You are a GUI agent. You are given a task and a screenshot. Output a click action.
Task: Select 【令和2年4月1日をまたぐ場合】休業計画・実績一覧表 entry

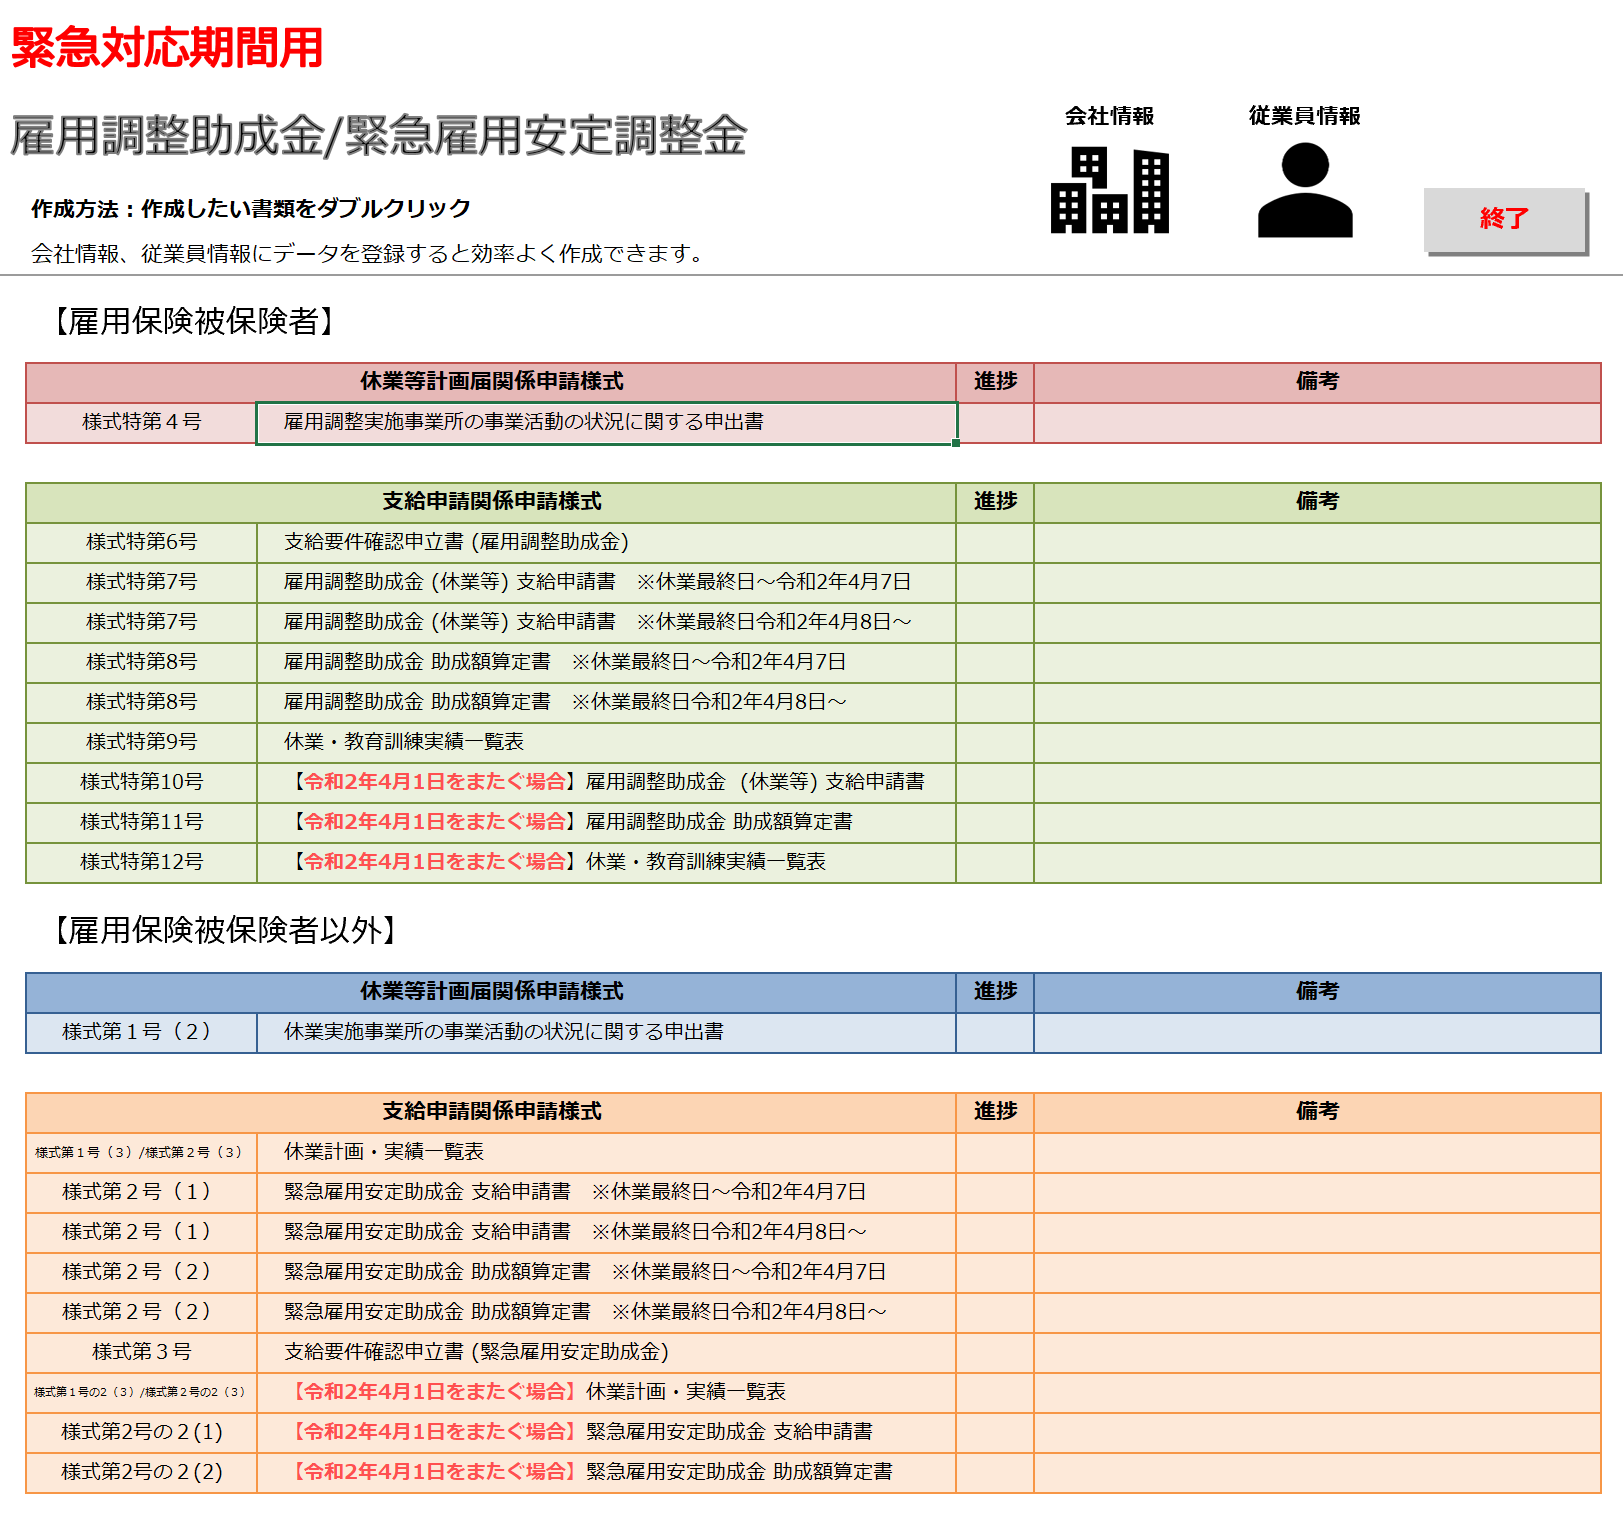(606, 1393)
